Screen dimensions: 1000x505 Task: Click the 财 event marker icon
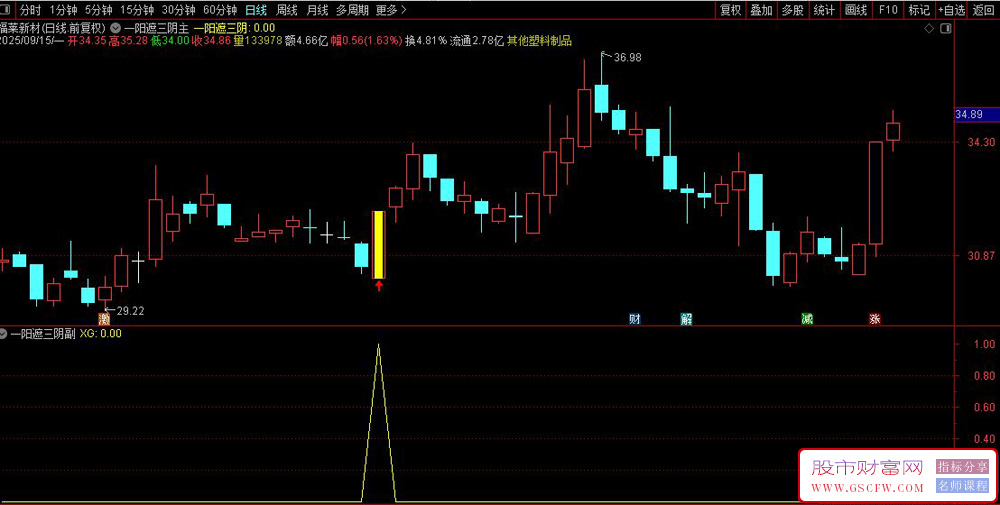(634, 319)
